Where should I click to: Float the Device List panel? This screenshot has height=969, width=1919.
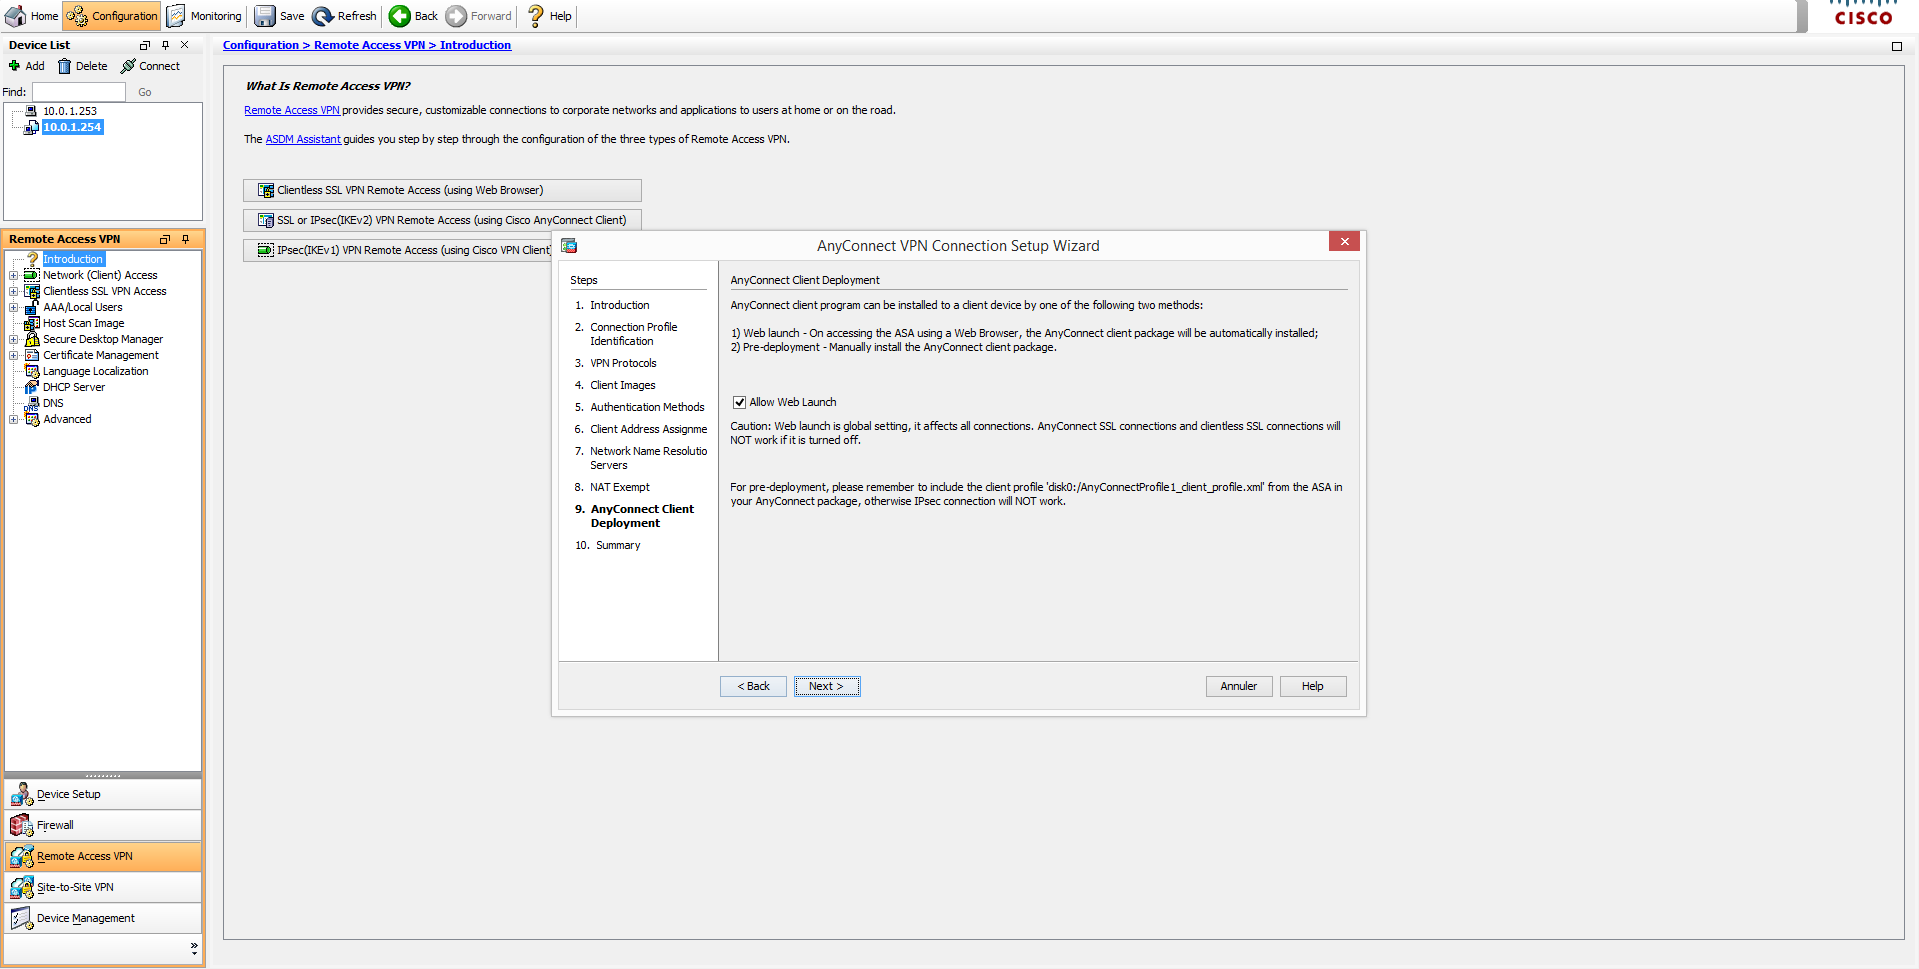tap(145, 45)
